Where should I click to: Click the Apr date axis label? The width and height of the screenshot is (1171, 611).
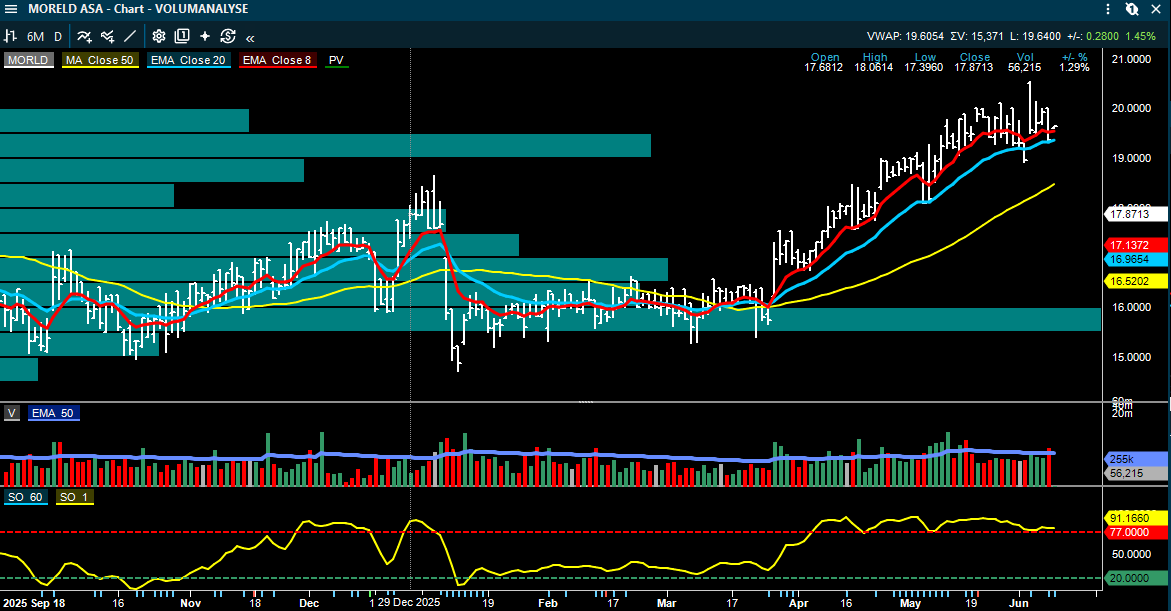[x=798, y=603]
